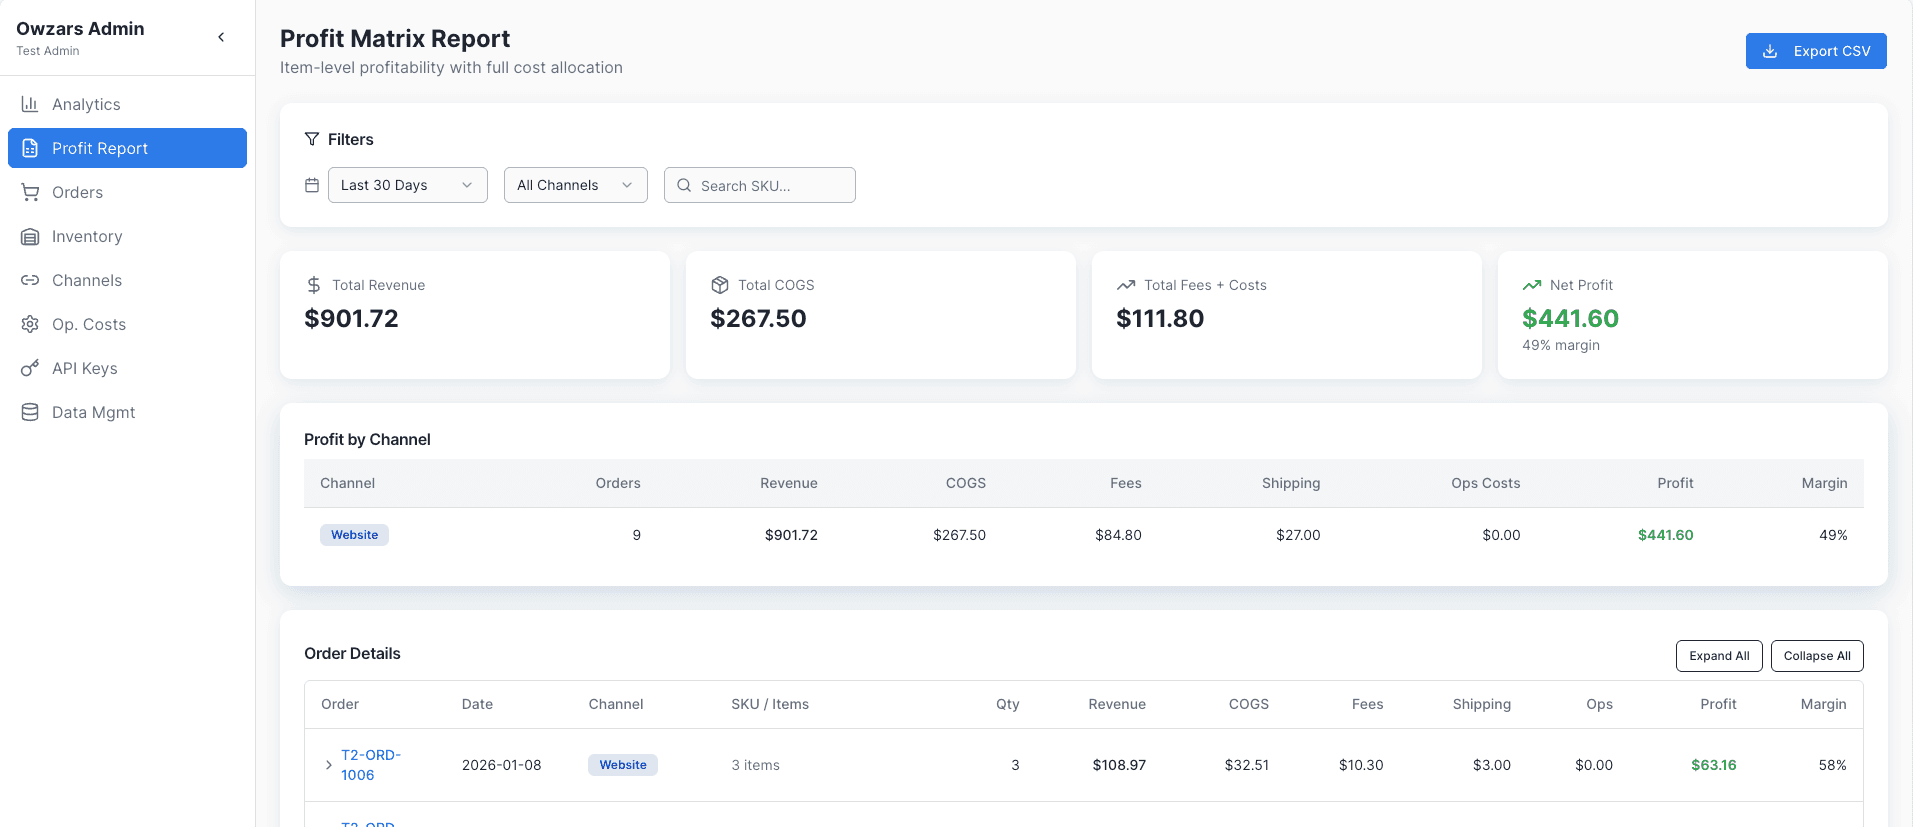This screenshot has width=1913, height=827.
Task: Click the Profit Report document icon
Action: click(x=30, y=148)
